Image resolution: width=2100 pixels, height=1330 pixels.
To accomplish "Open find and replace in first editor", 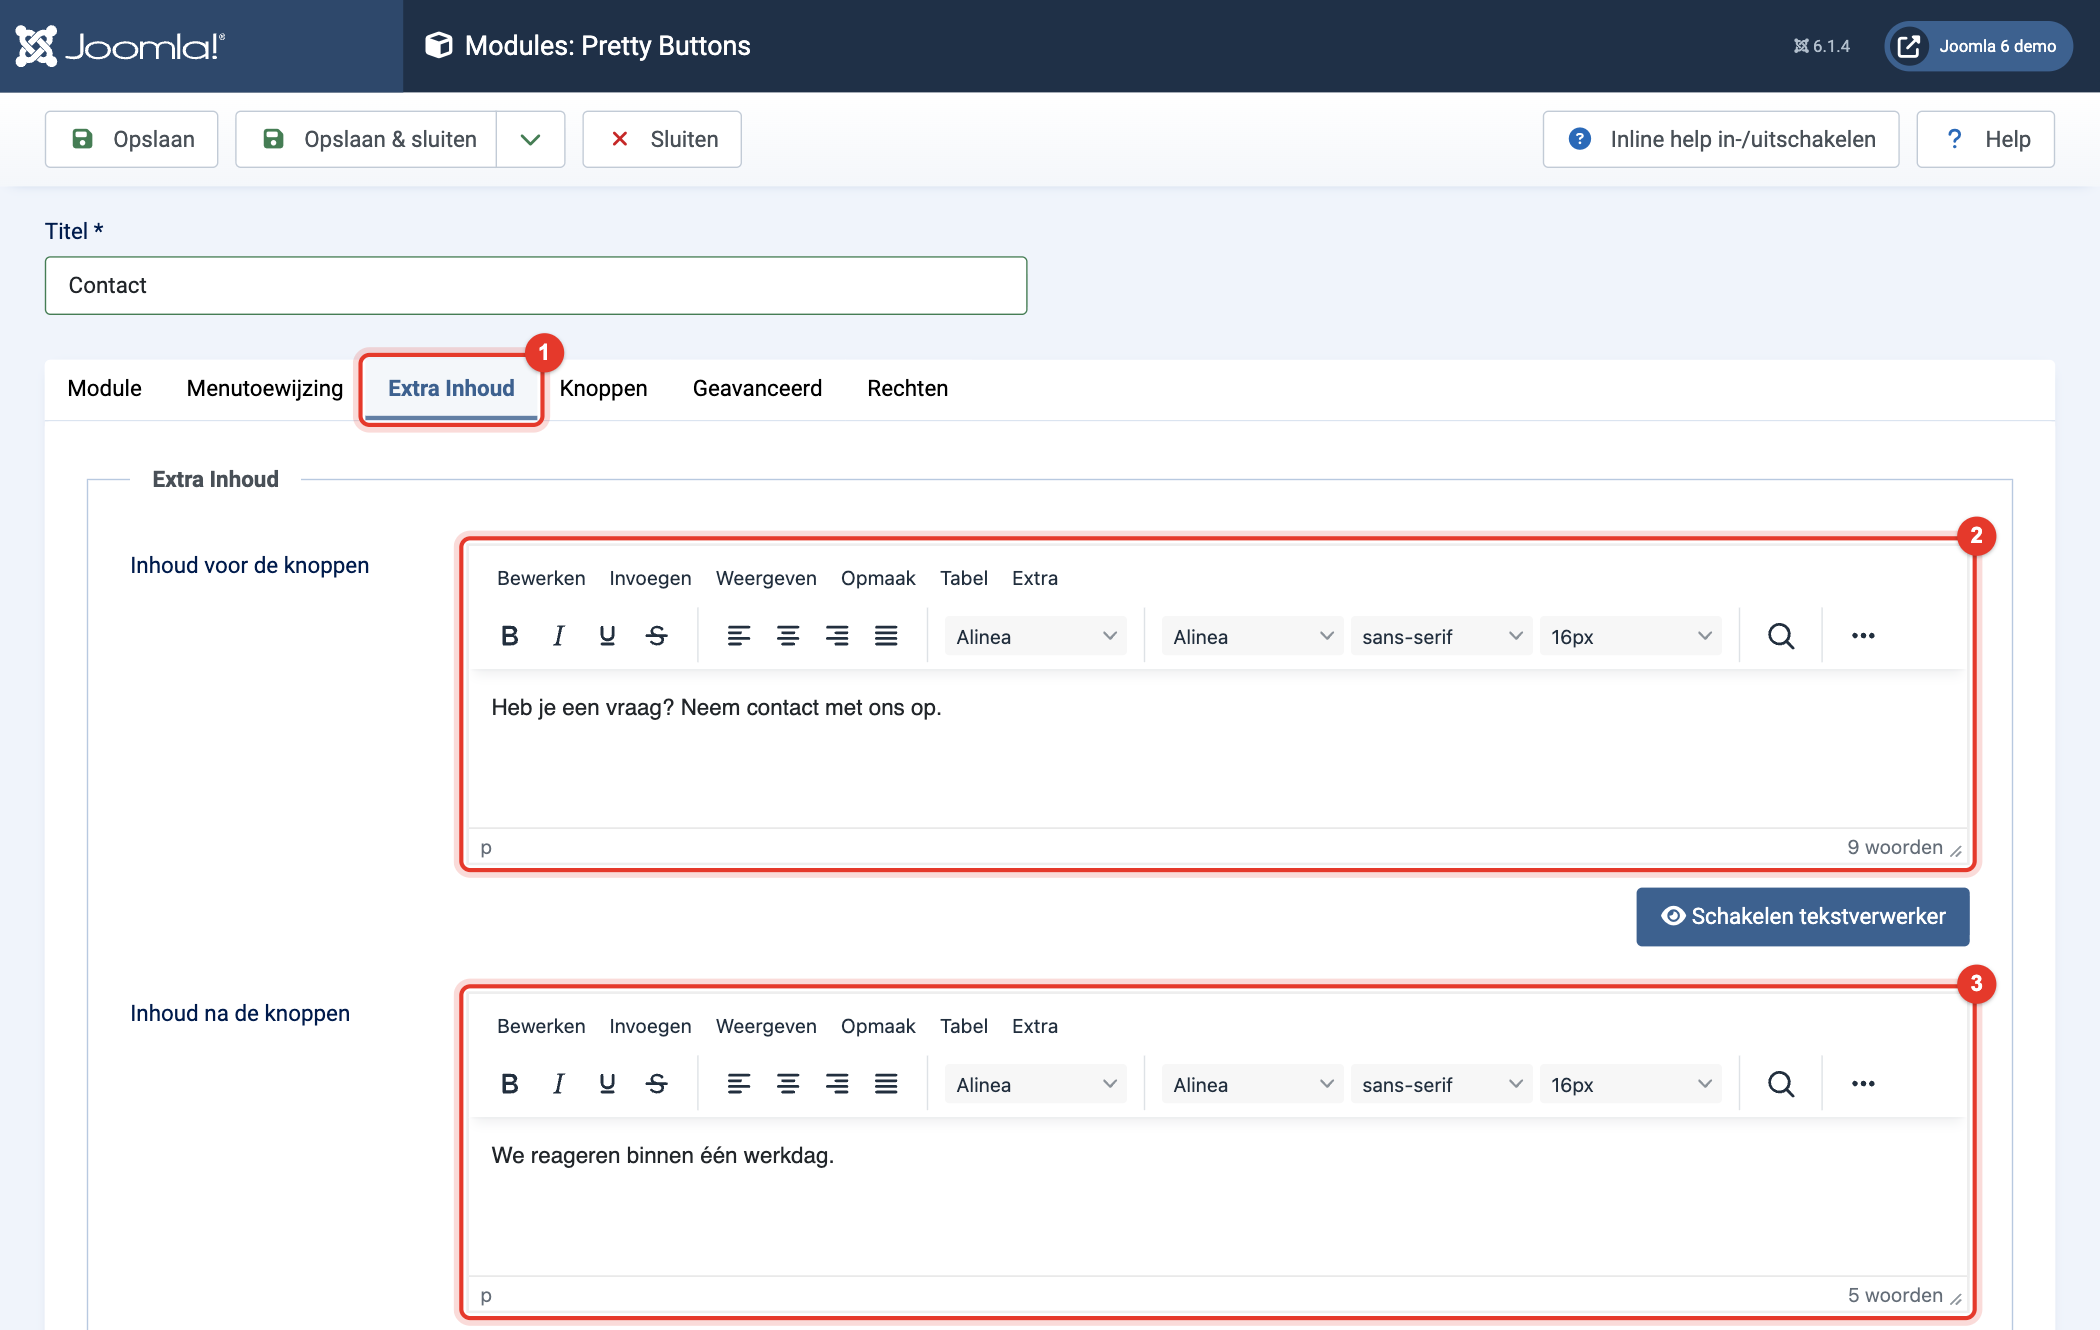I will coord(1780,636).
